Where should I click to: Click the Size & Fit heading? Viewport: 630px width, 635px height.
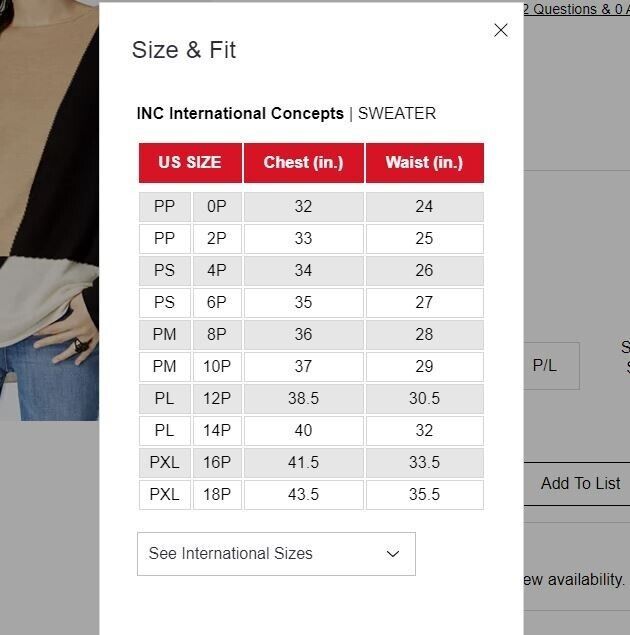(184, 50)
